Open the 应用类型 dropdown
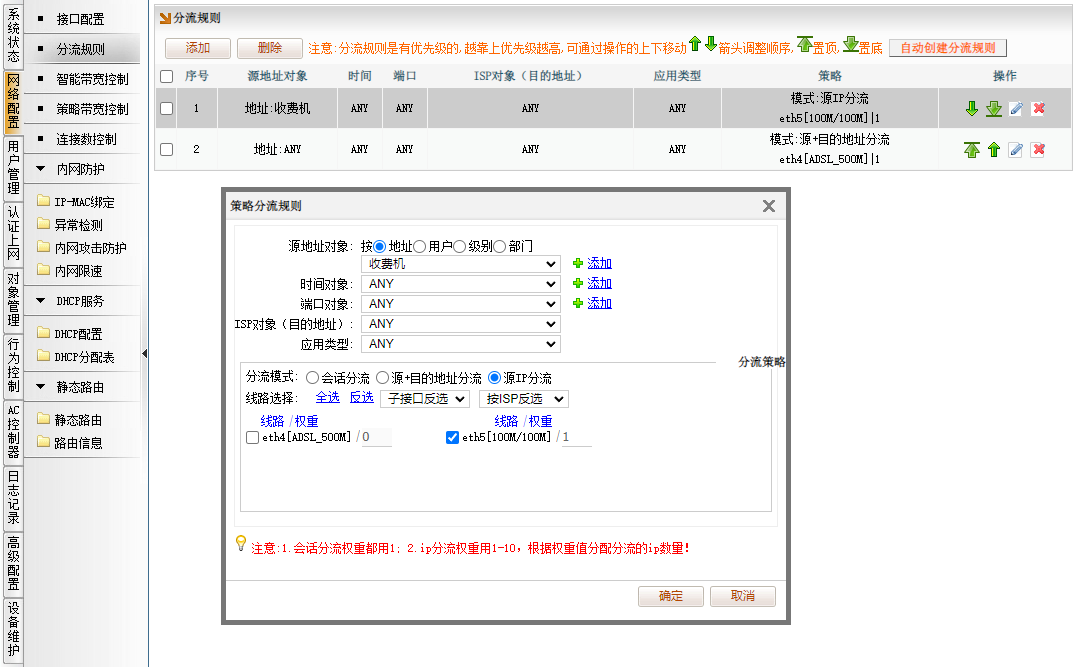This screenshot has height=667, width=1078. (460, 344)
